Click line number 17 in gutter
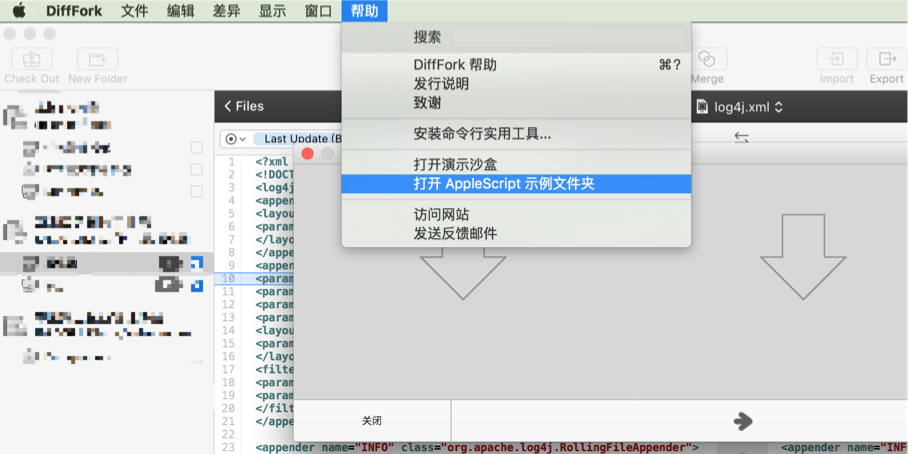 [228, 369]
